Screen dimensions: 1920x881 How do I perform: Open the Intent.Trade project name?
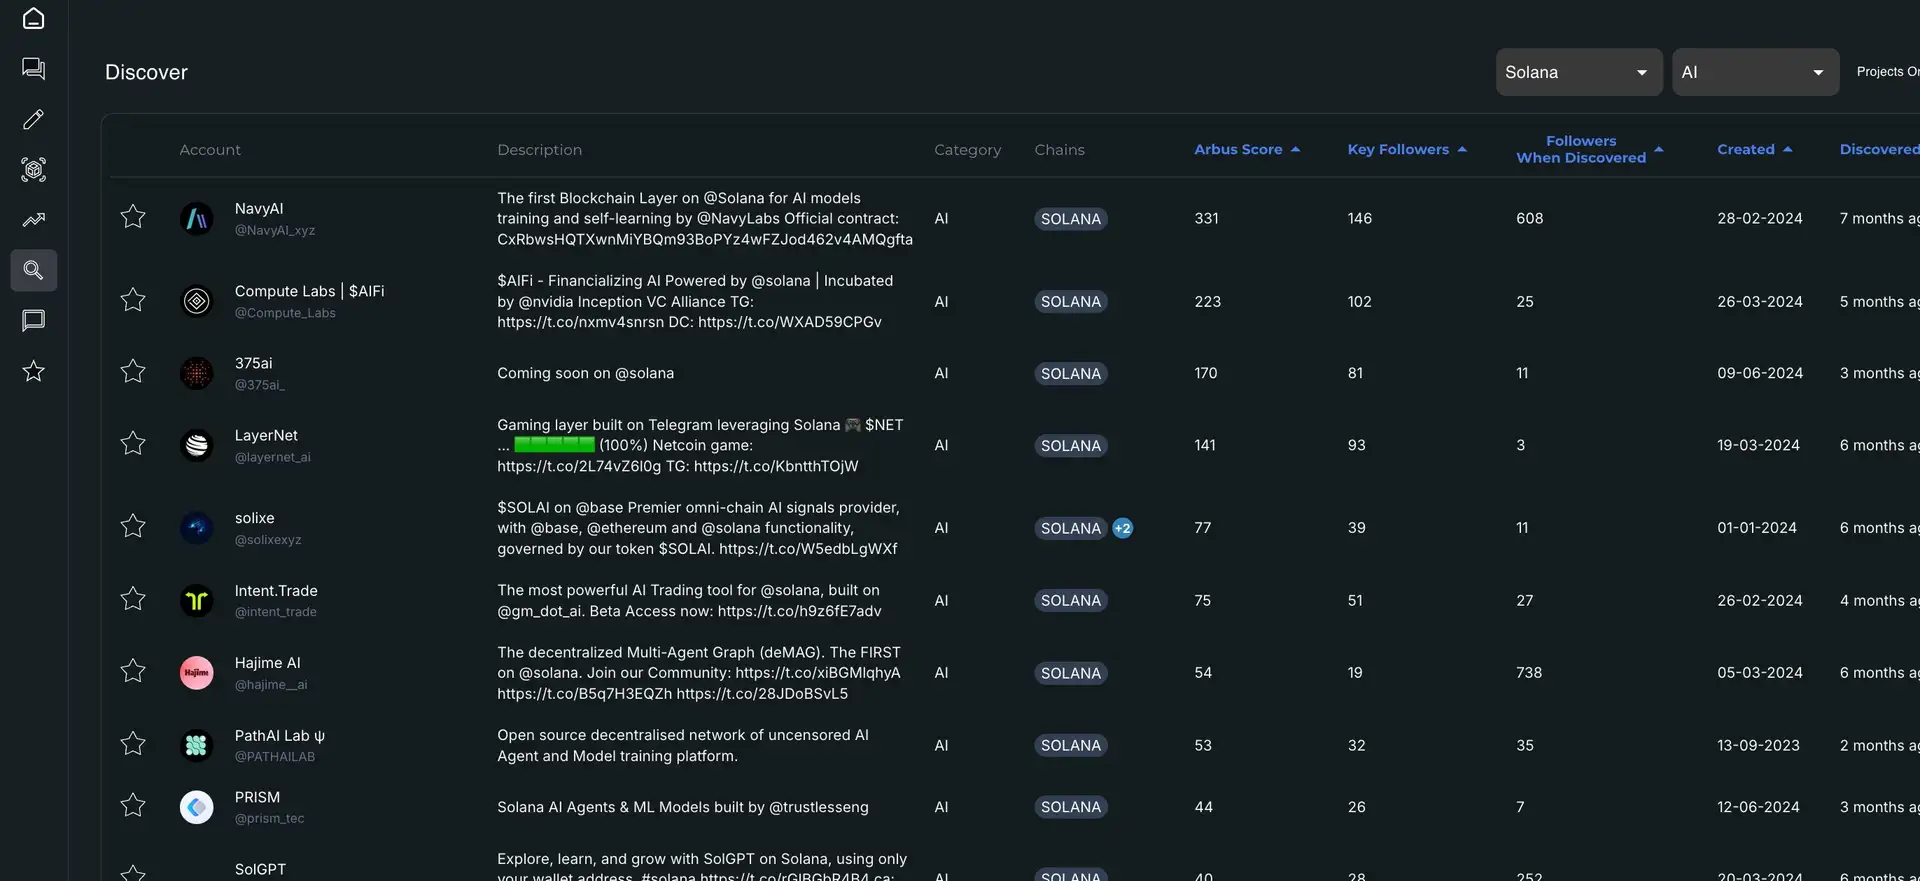[276, 591]
